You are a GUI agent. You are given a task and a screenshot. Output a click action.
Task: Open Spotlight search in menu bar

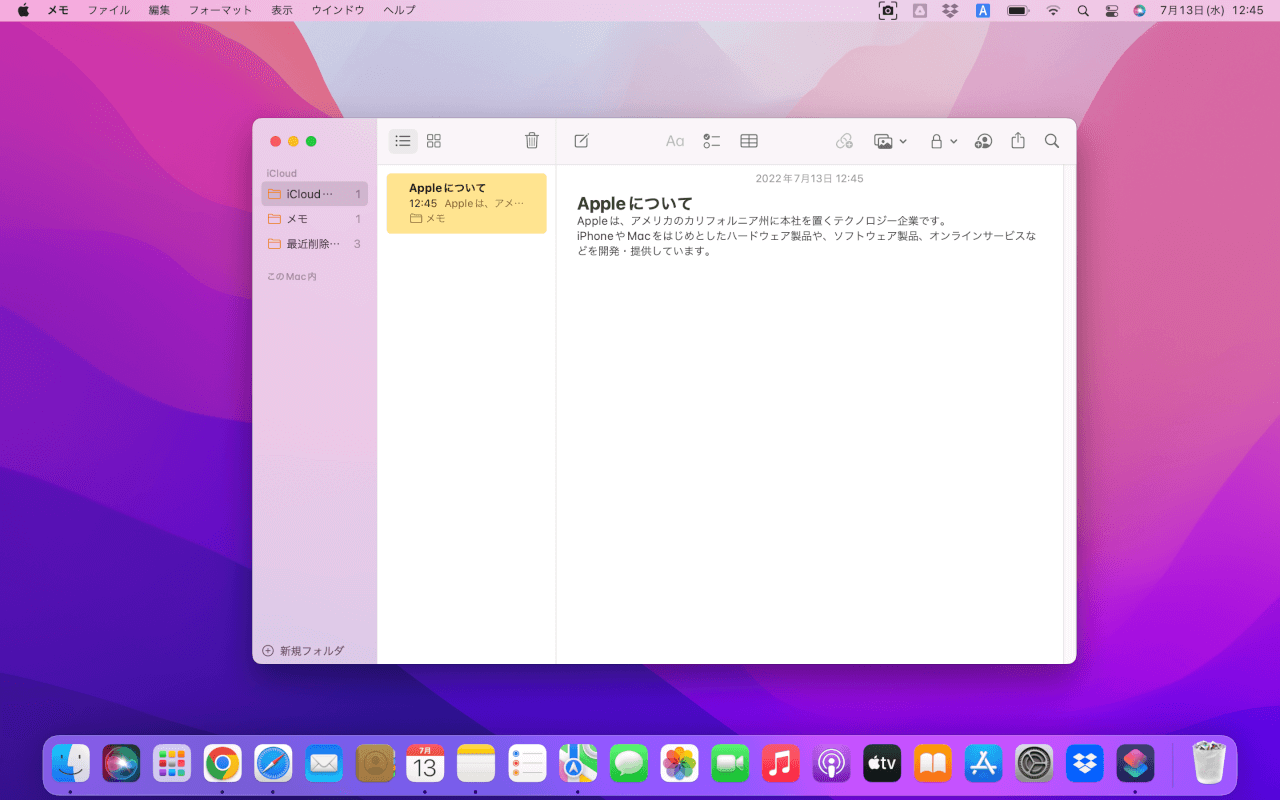[x=1083, y=10]
